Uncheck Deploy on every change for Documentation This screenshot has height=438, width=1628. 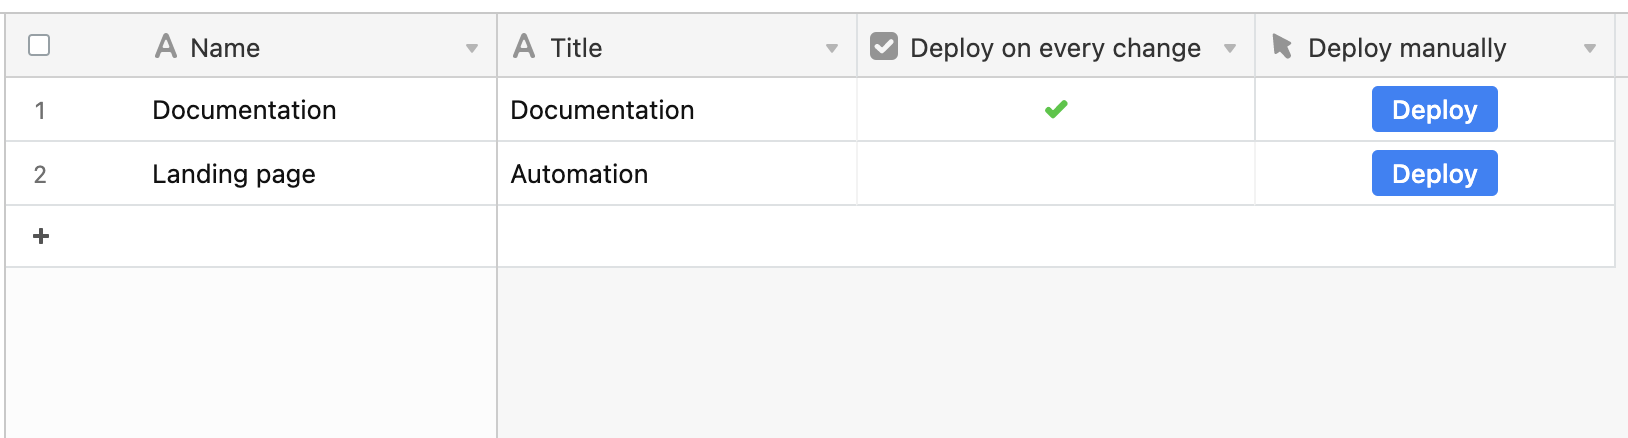tap(1056, 109)
